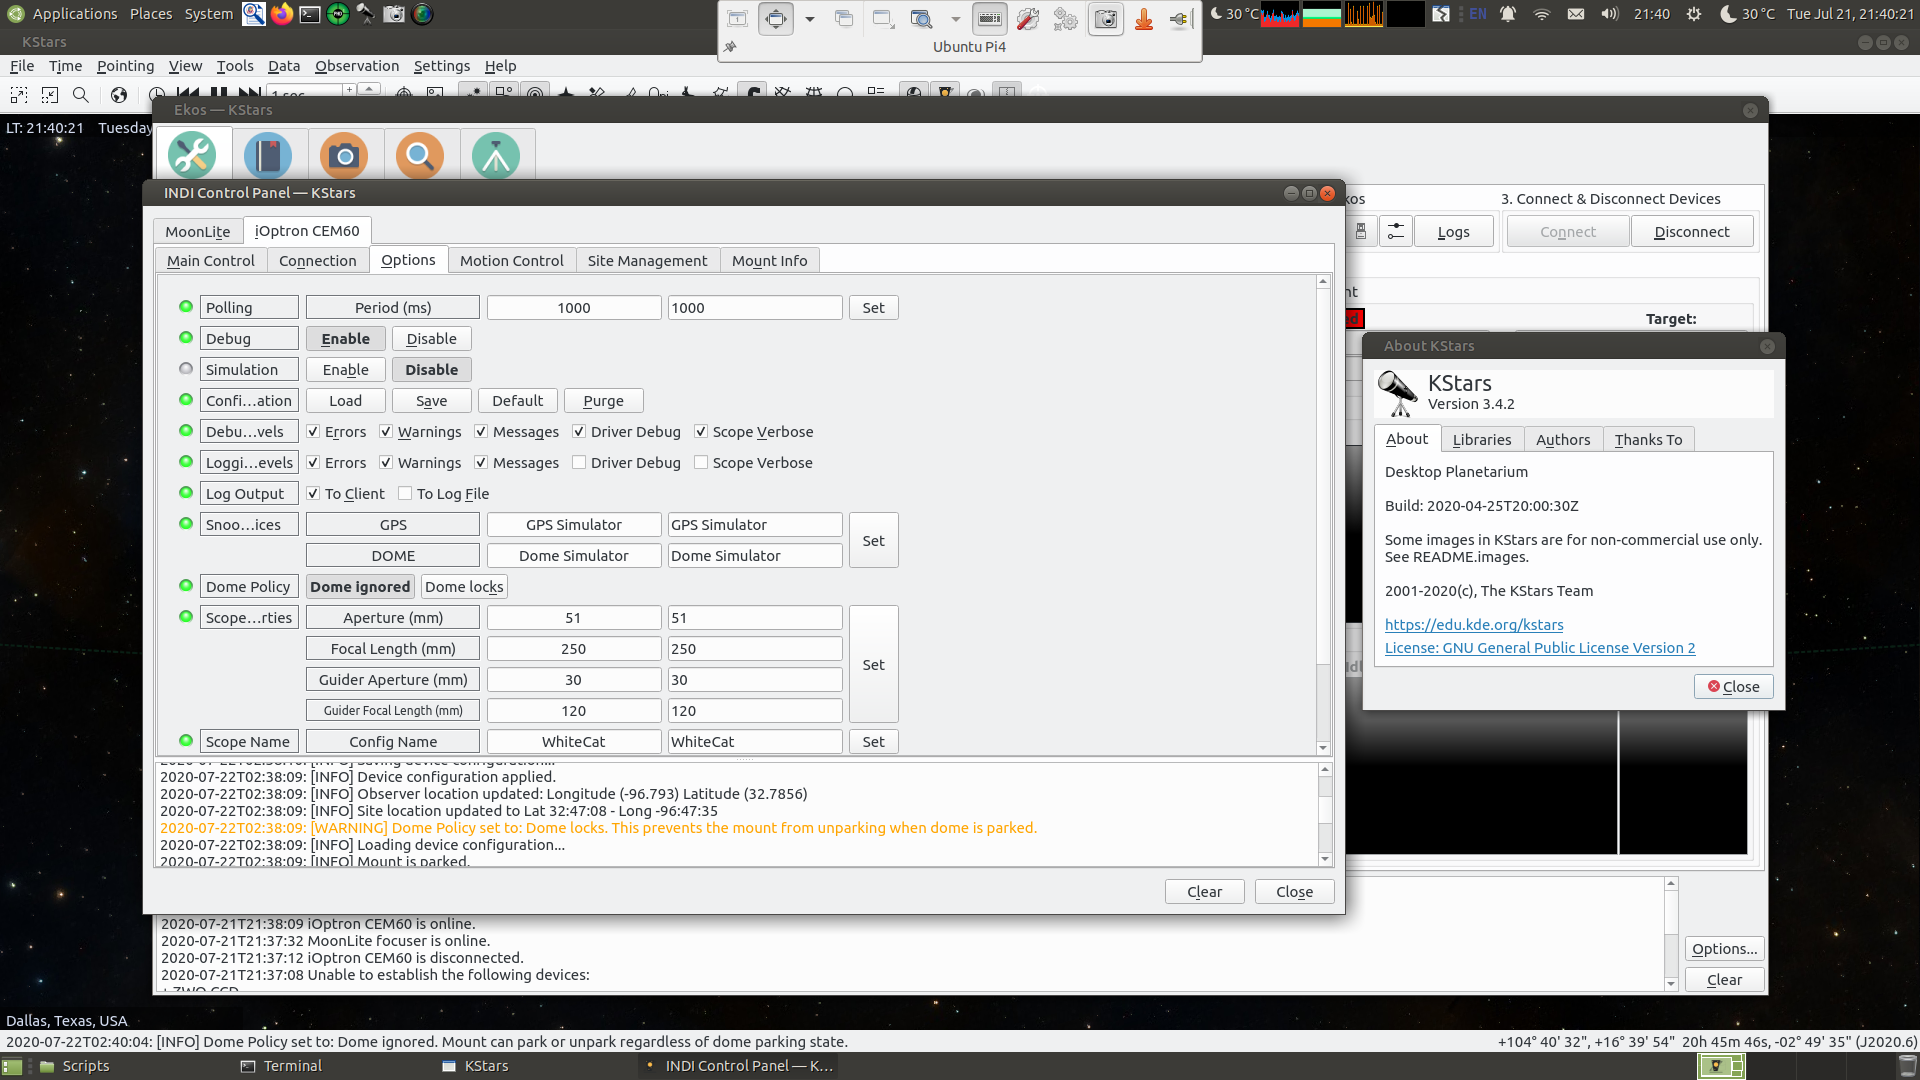This screenshot has height=1080, width=1920.
Task: Switch to Libraries tab in About KStars
Action: pos(1482,440)
